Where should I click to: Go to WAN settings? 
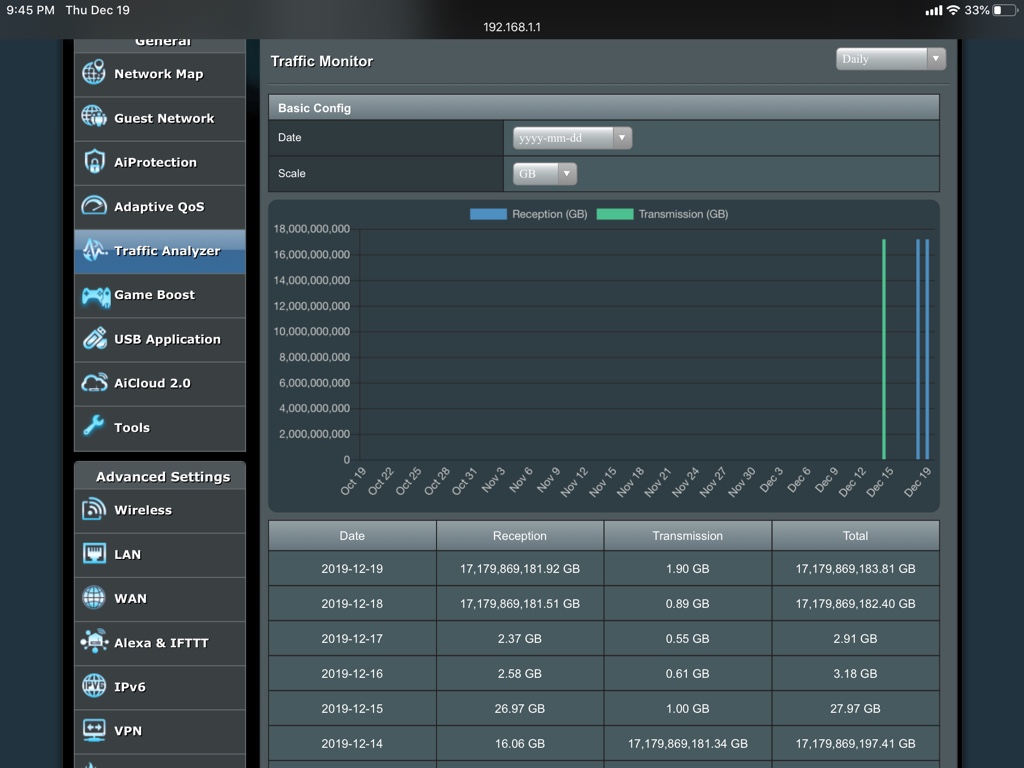pyautogui.click(x=160, y=598)
